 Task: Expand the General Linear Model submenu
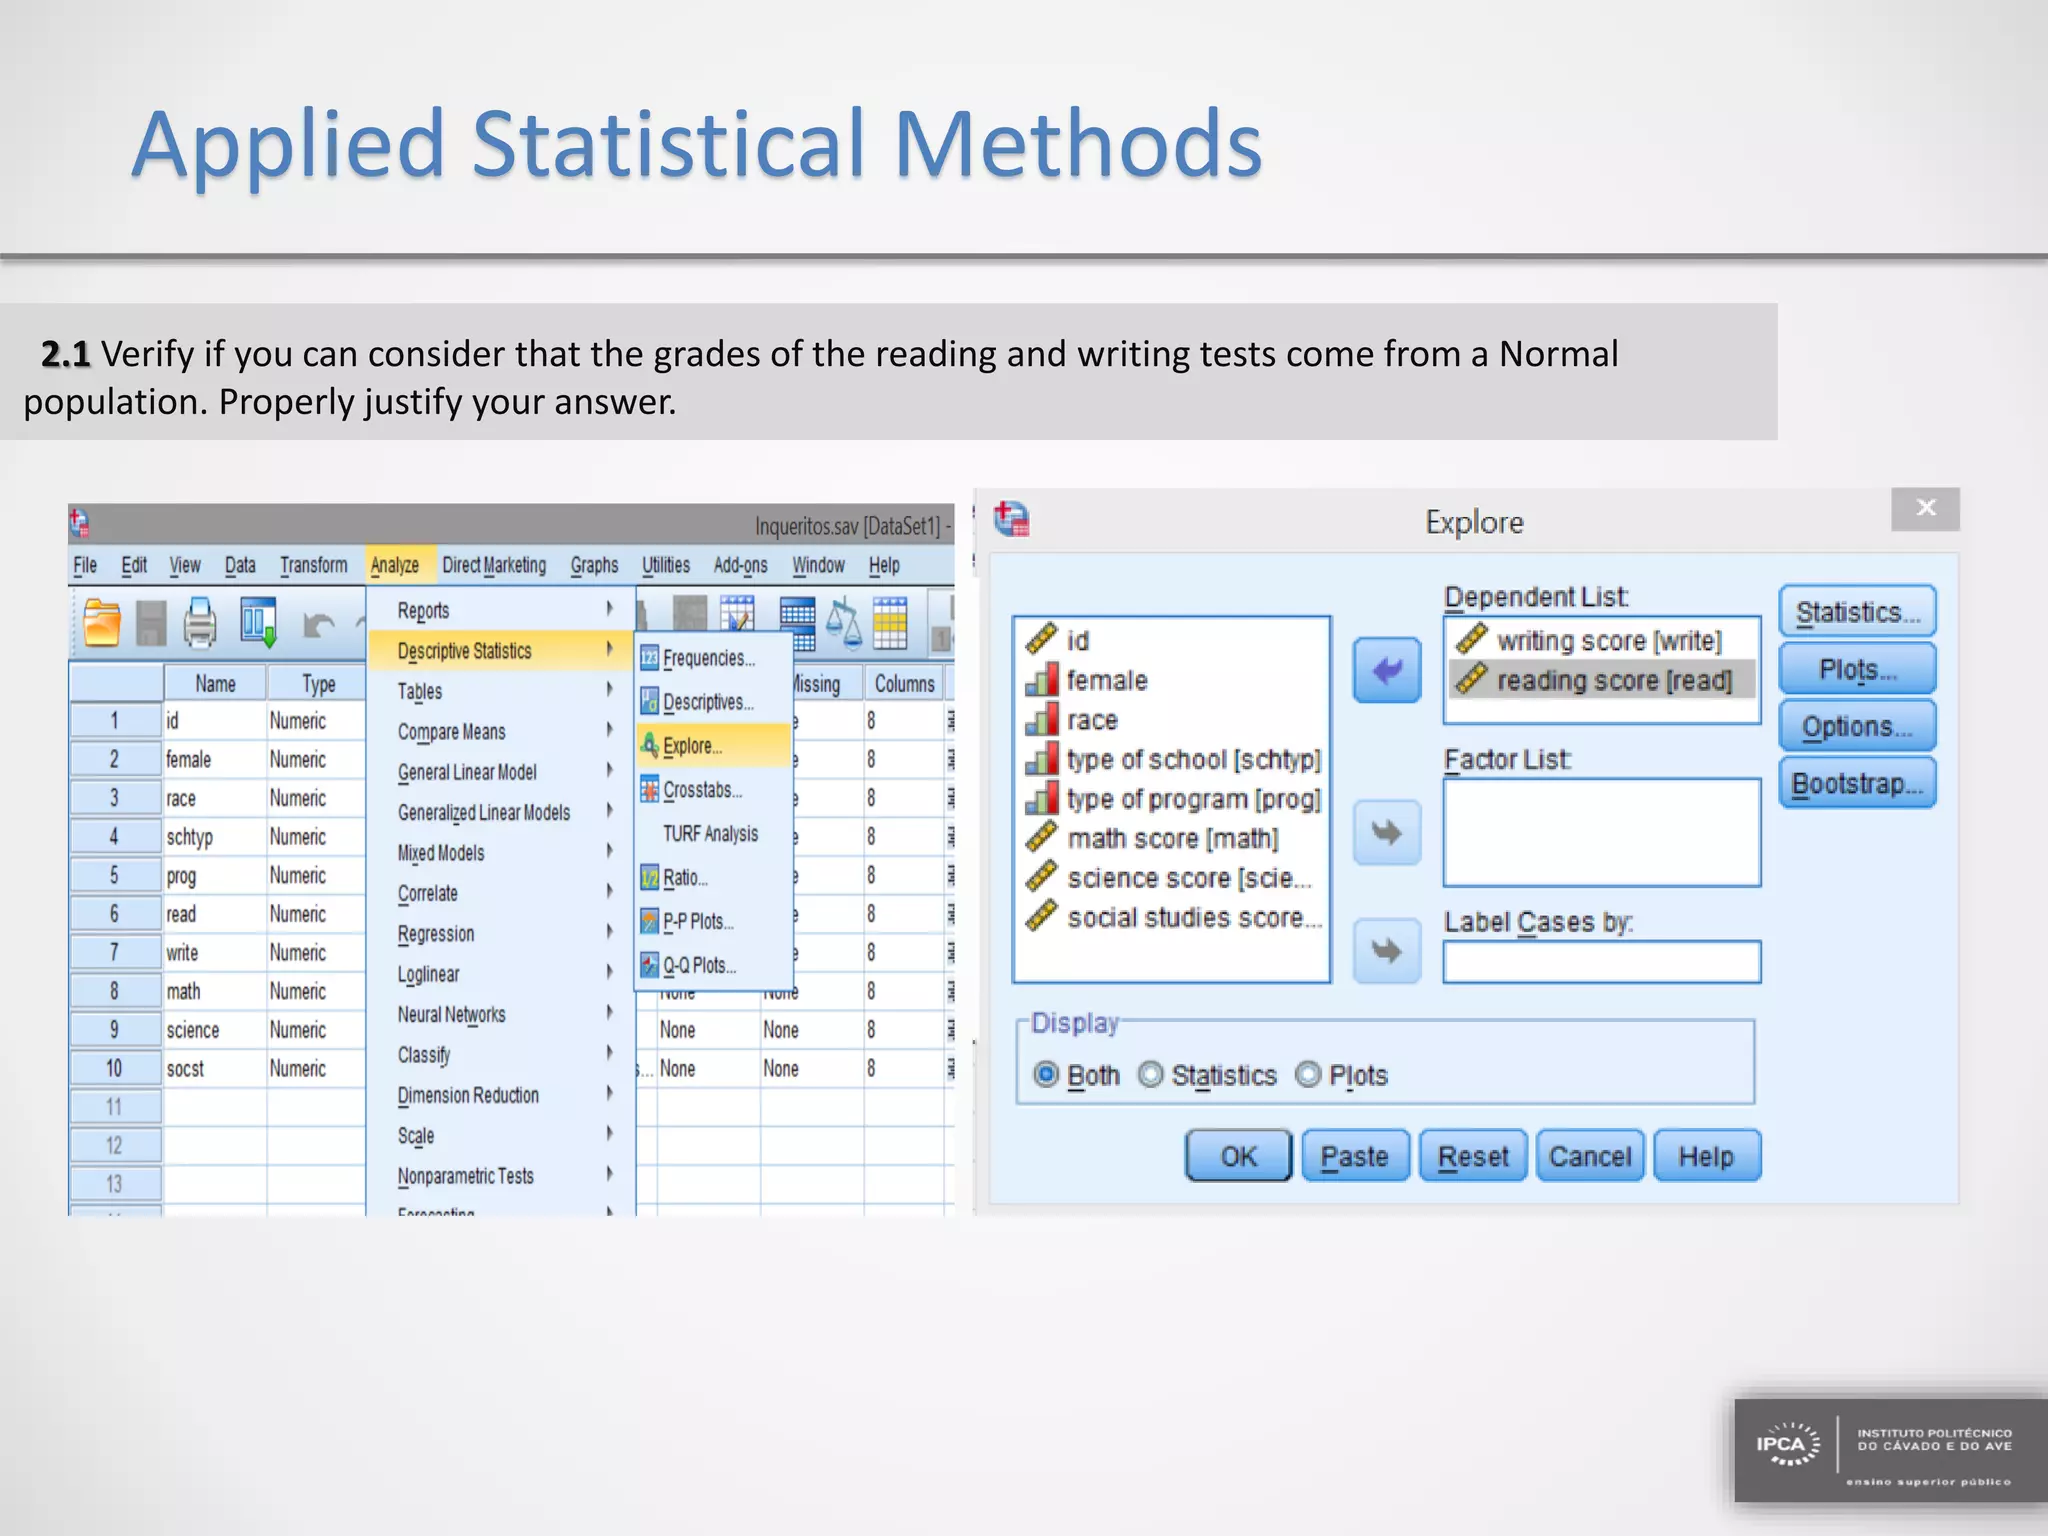coord(500,772)
